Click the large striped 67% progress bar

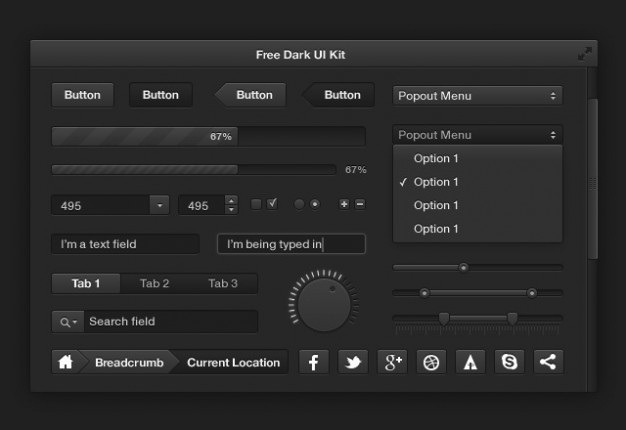point(208,137)
